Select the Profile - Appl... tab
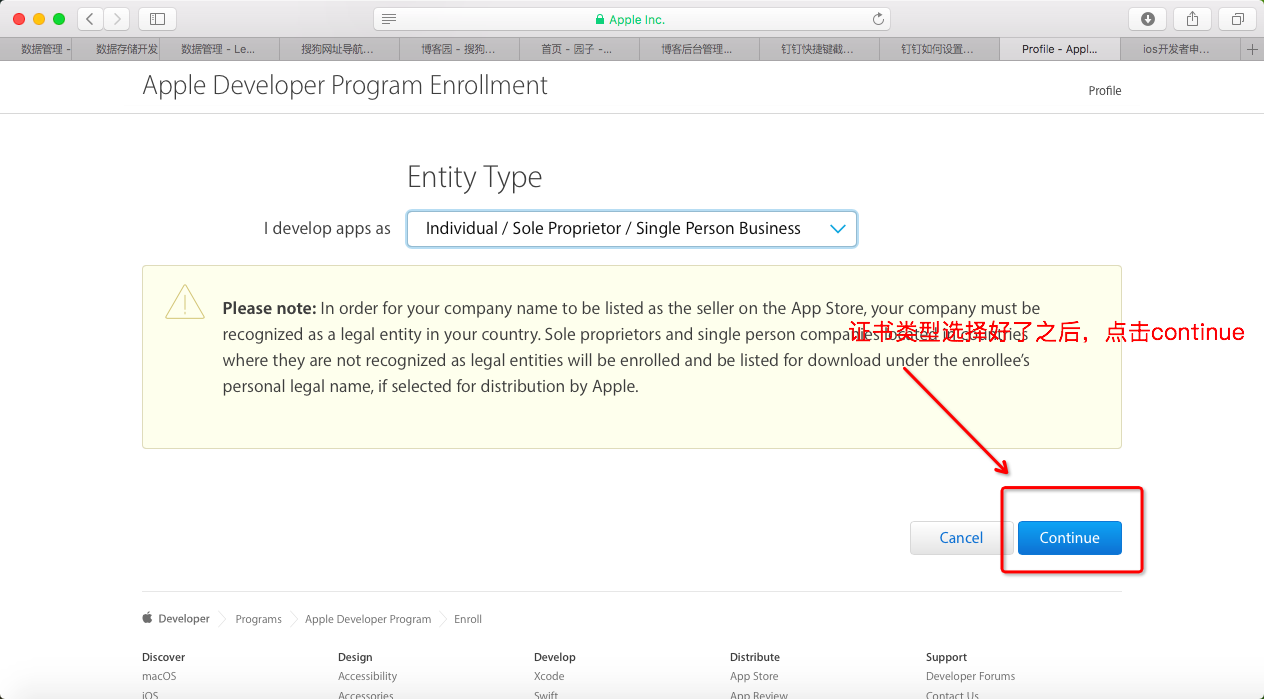 coord(1059,49)
